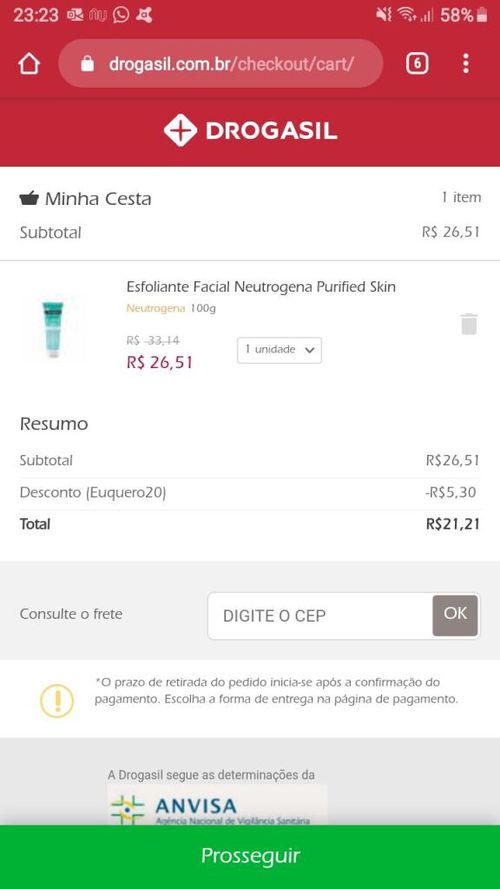Viewport: 500px width, 889px height.
Task: Tap the padlock site security icon
Action: pos(87,64)
